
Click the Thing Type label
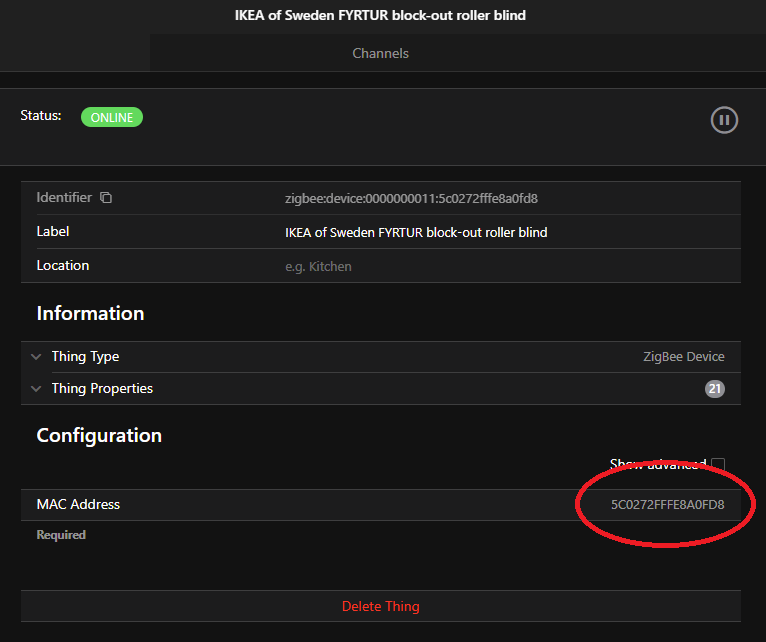tap(85, 357)
